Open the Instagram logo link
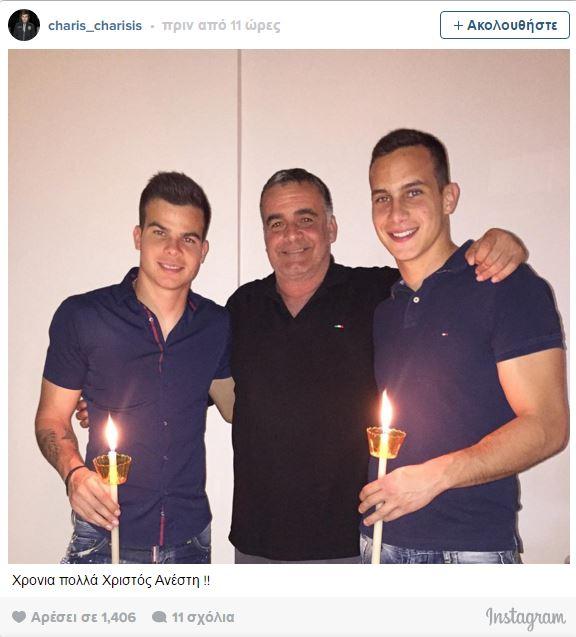This screenshot has width=576, height=637. 526,619
